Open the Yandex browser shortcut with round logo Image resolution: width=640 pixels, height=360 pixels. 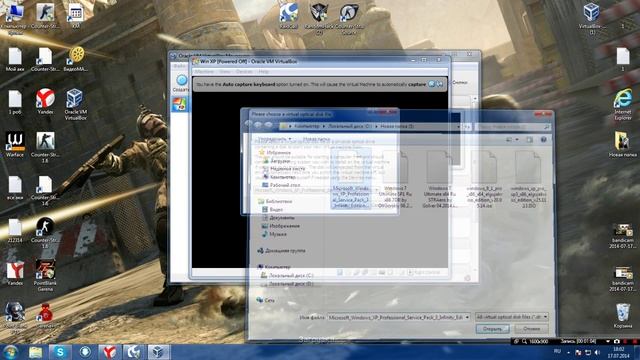pos(45,101)
